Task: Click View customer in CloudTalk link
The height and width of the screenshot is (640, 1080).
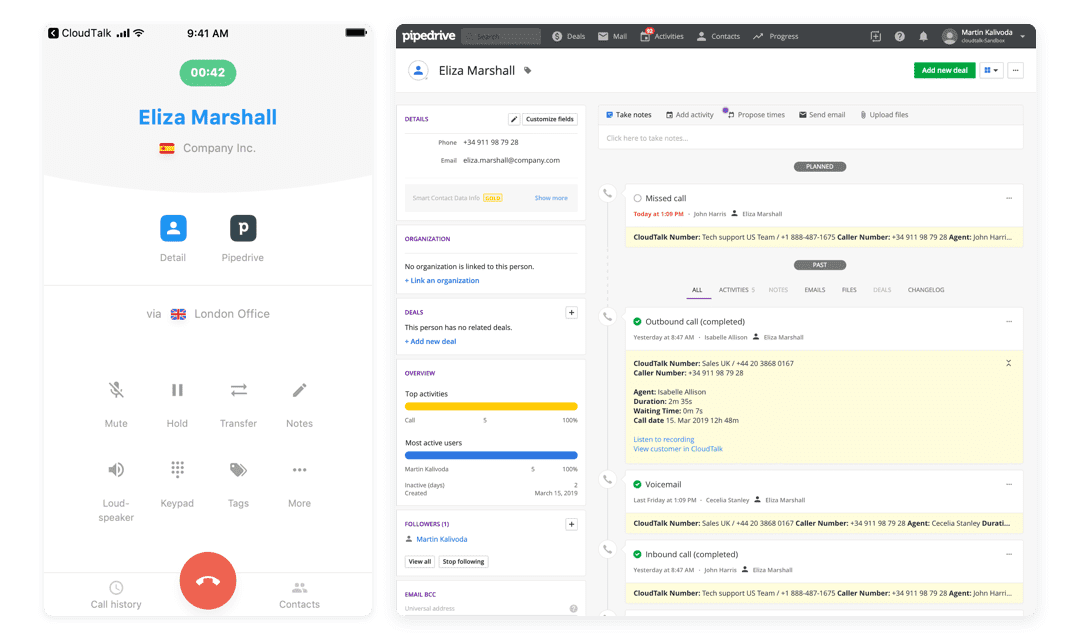Action: pyautogui.click(x=678, y=449)
